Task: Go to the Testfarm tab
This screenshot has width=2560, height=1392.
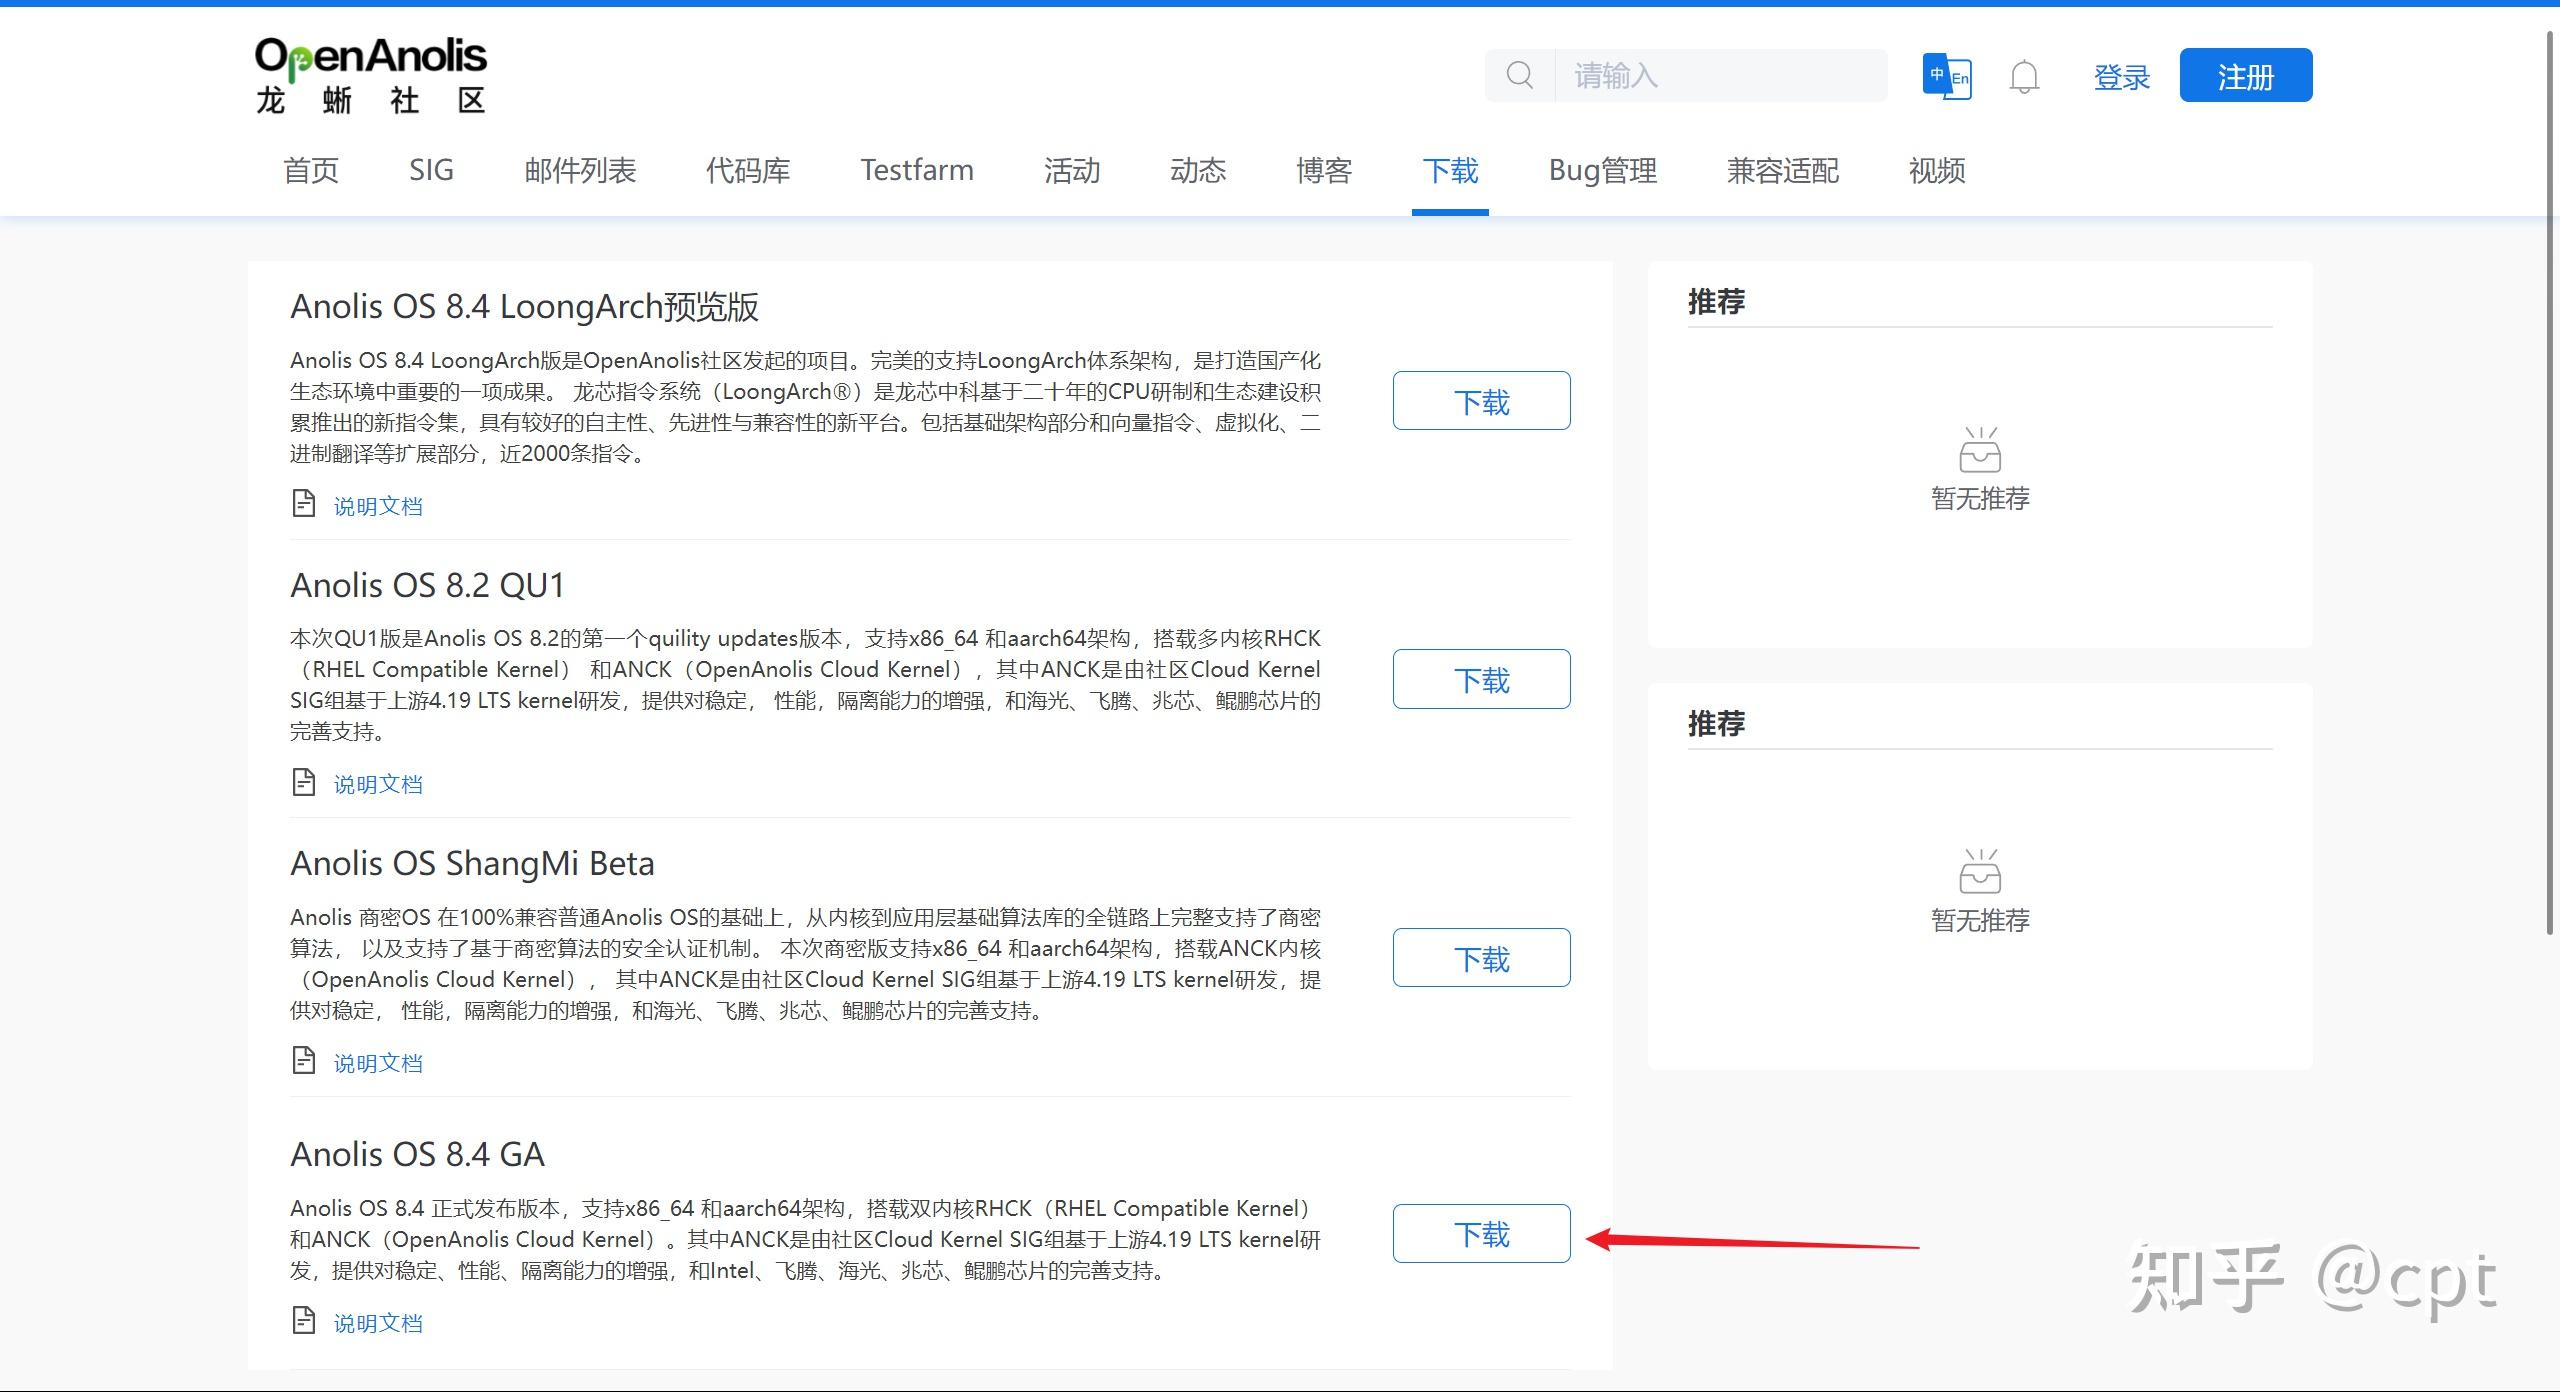Action: pyautogui.click(x=916, y=170)
